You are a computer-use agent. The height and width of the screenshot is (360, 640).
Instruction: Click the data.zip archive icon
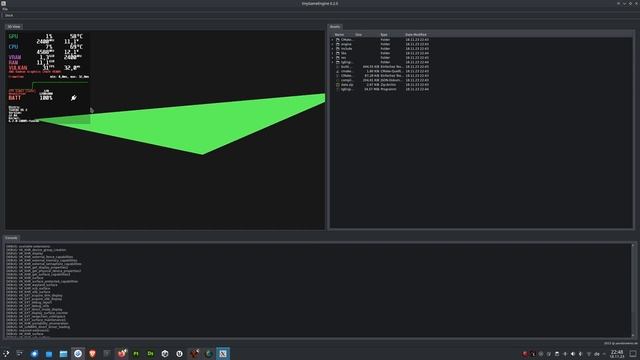coord(338,84)
